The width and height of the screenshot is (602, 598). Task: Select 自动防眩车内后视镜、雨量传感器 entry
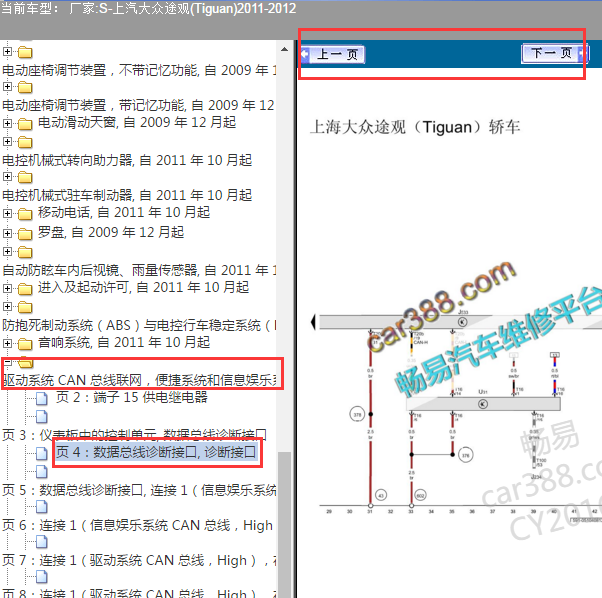pos(139,270)
